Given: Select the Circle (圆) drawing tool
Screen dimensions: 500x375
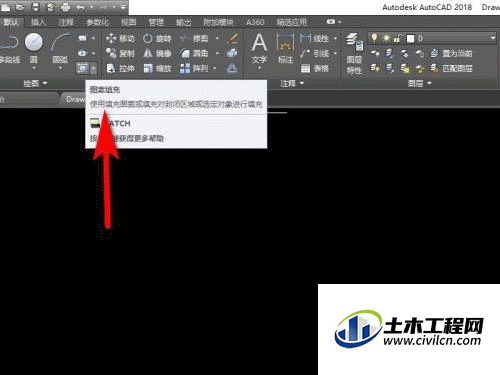Looking at the screenshot, I should click(34, 48).
